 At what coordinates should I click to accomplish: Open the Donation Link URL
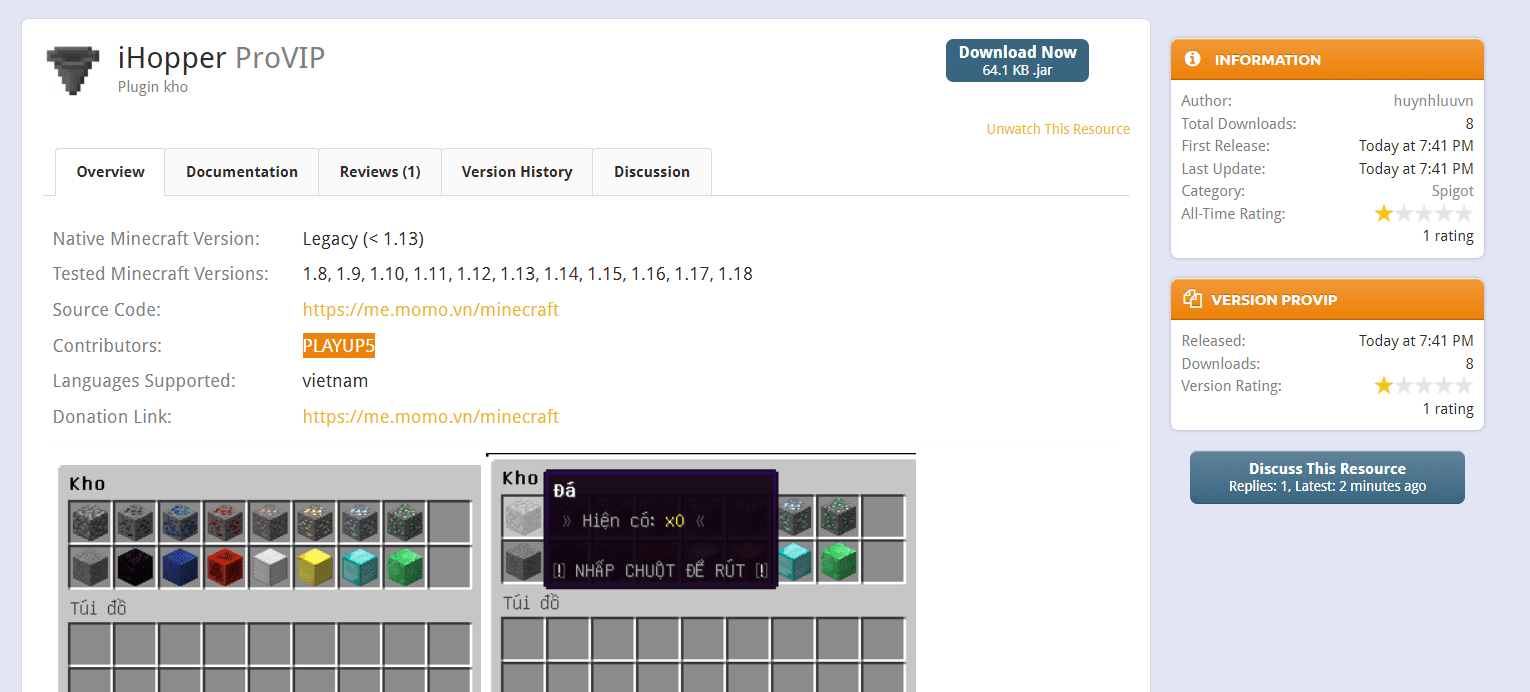tap(431, 417)
